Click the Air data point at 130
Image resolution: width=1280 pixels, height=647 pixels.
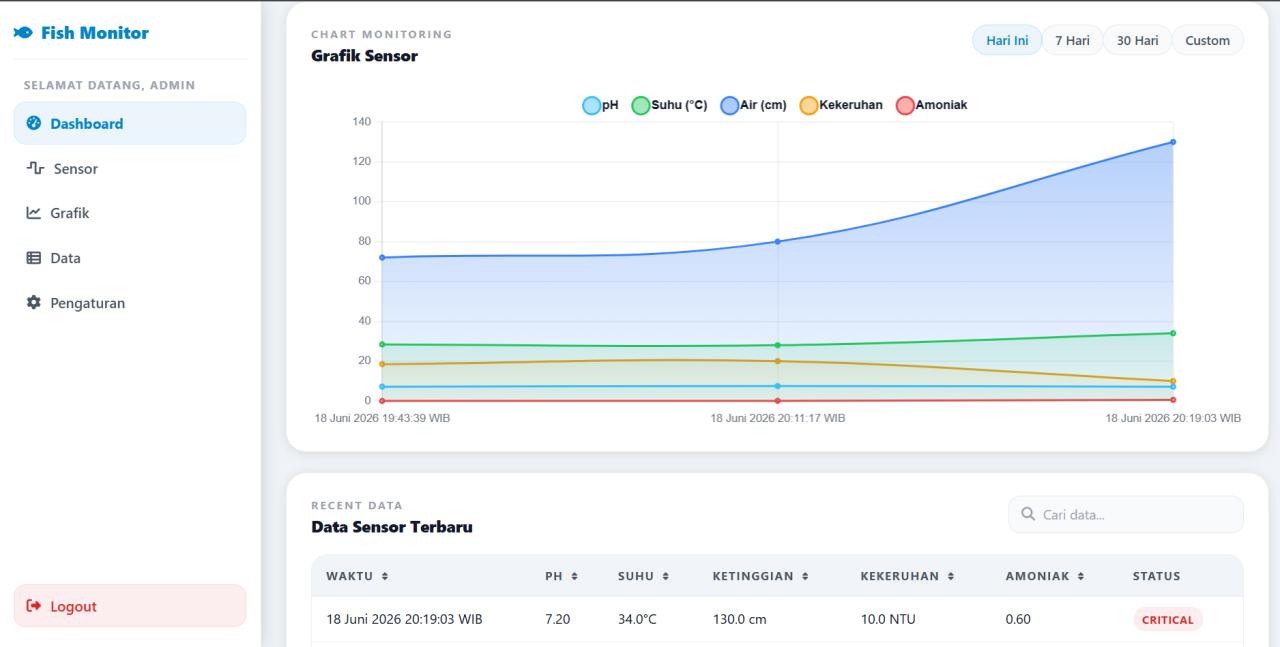[1173, 142]
